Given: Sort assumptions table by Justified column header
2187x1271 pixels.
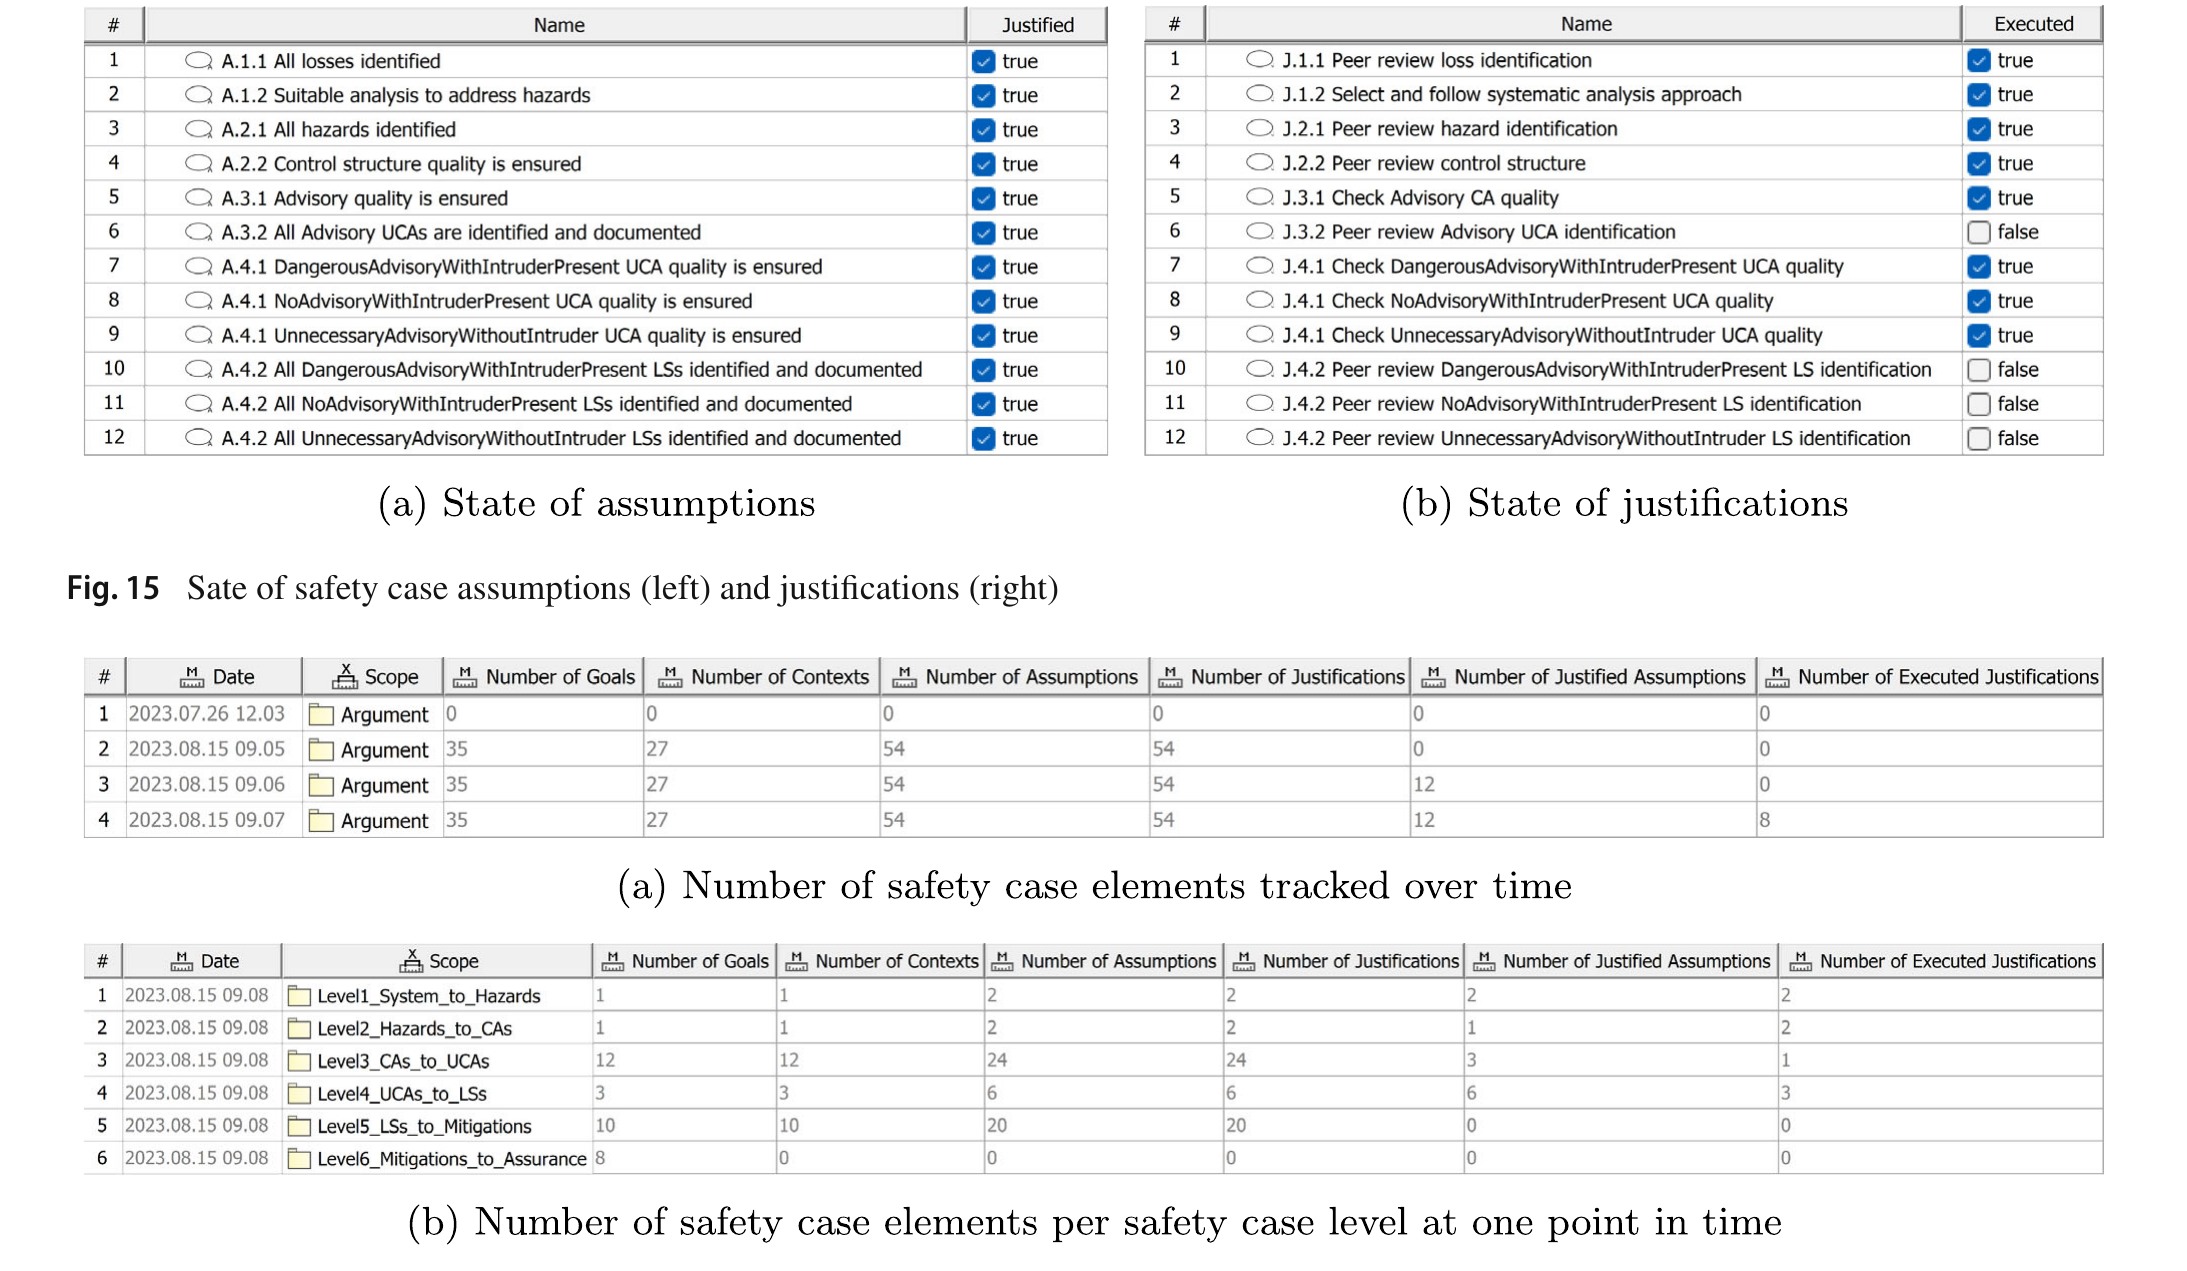Looking at the screenshot, I should [1038, 25].
